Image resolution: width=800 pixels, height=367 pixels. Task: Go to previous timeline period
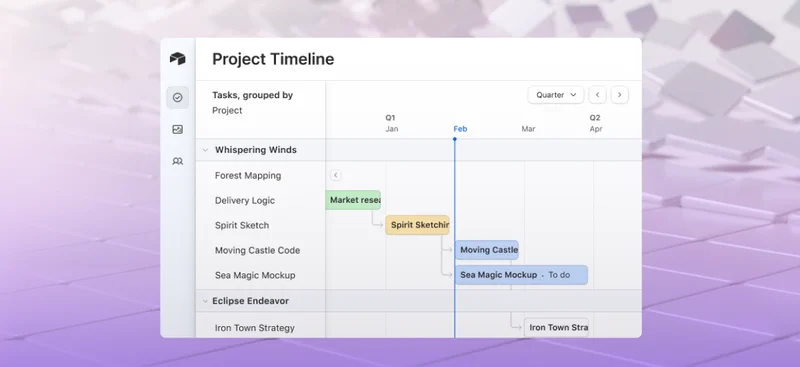click(597, 95)
